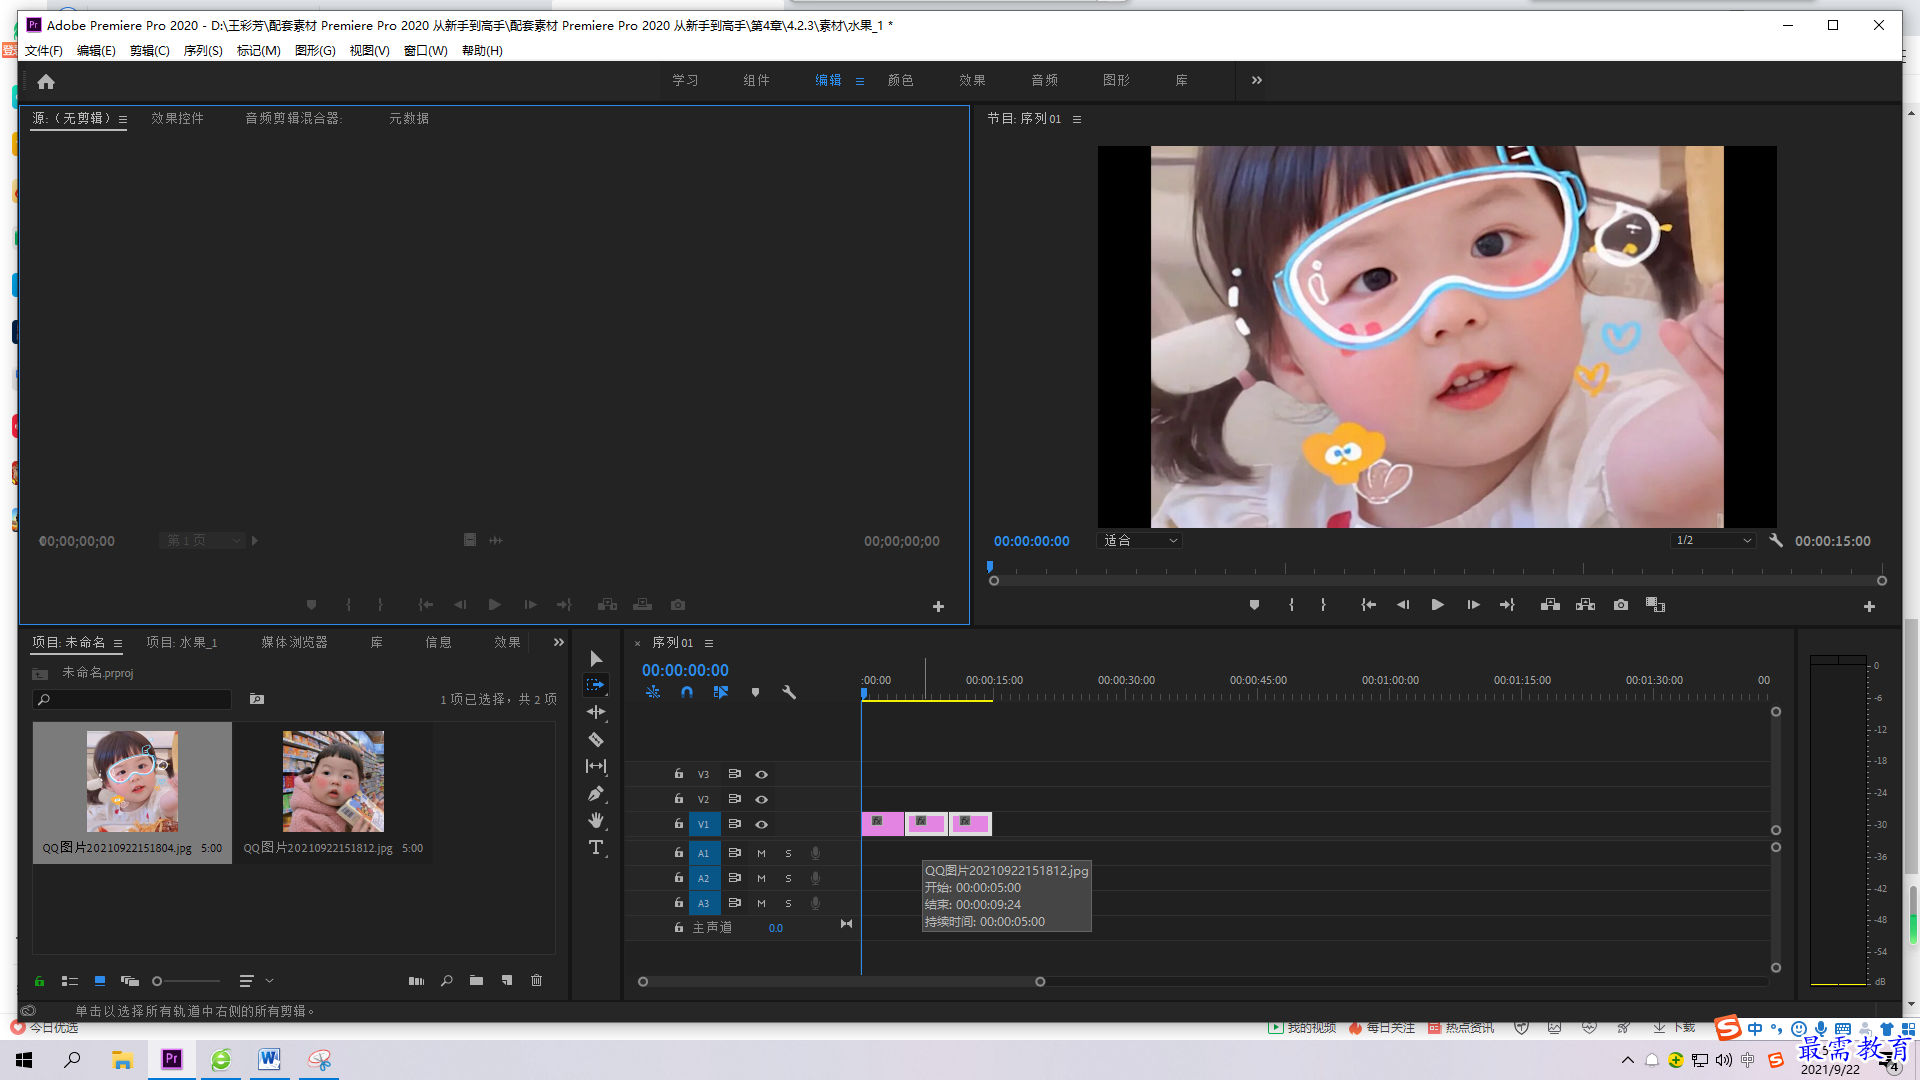This screenshot has height=1080, width=1920.
Task: Expand workspace overflow chevrons
Action: click(x=1257, y=80)
